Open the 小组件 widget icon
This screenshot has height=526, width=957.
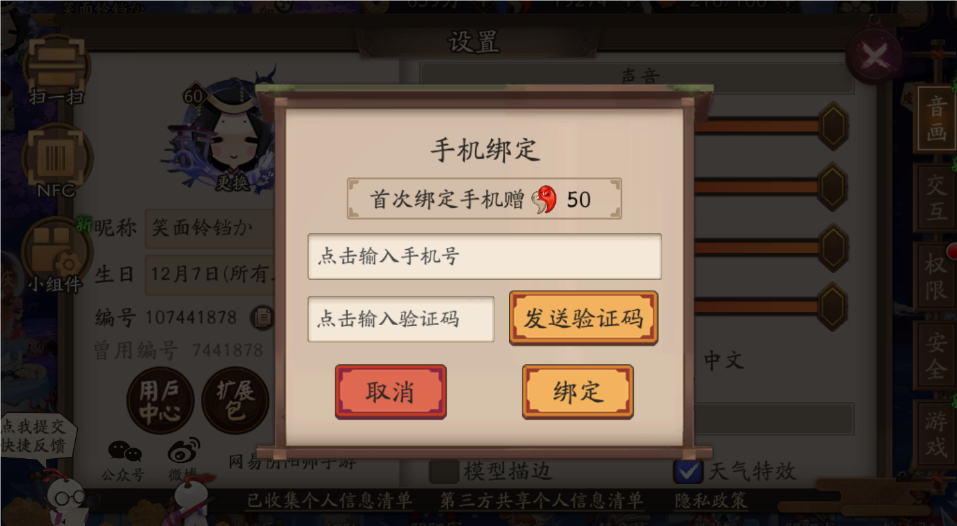pos(56,252)
